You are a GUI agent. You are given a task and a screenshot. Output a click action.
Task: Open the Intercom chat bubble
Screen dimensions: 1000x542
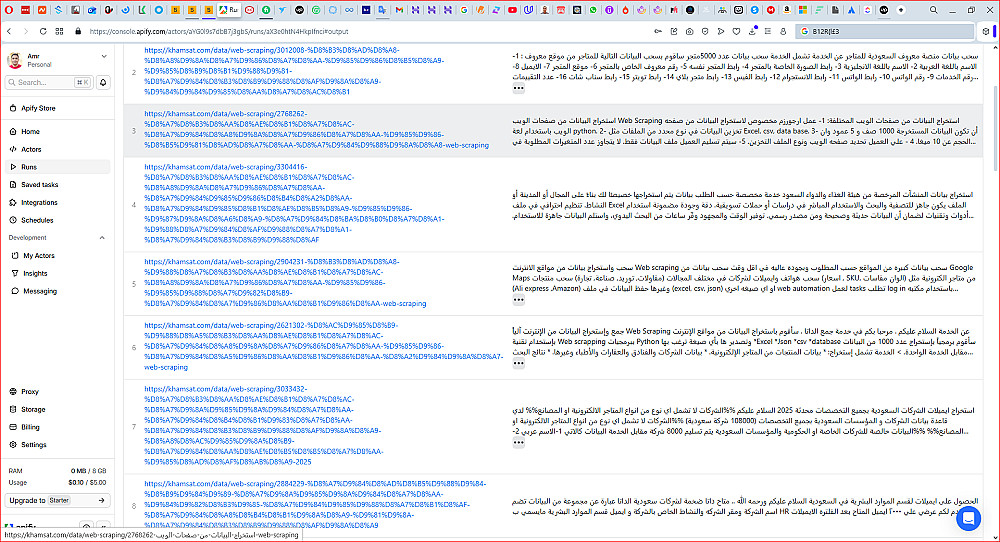coord(968,518)
